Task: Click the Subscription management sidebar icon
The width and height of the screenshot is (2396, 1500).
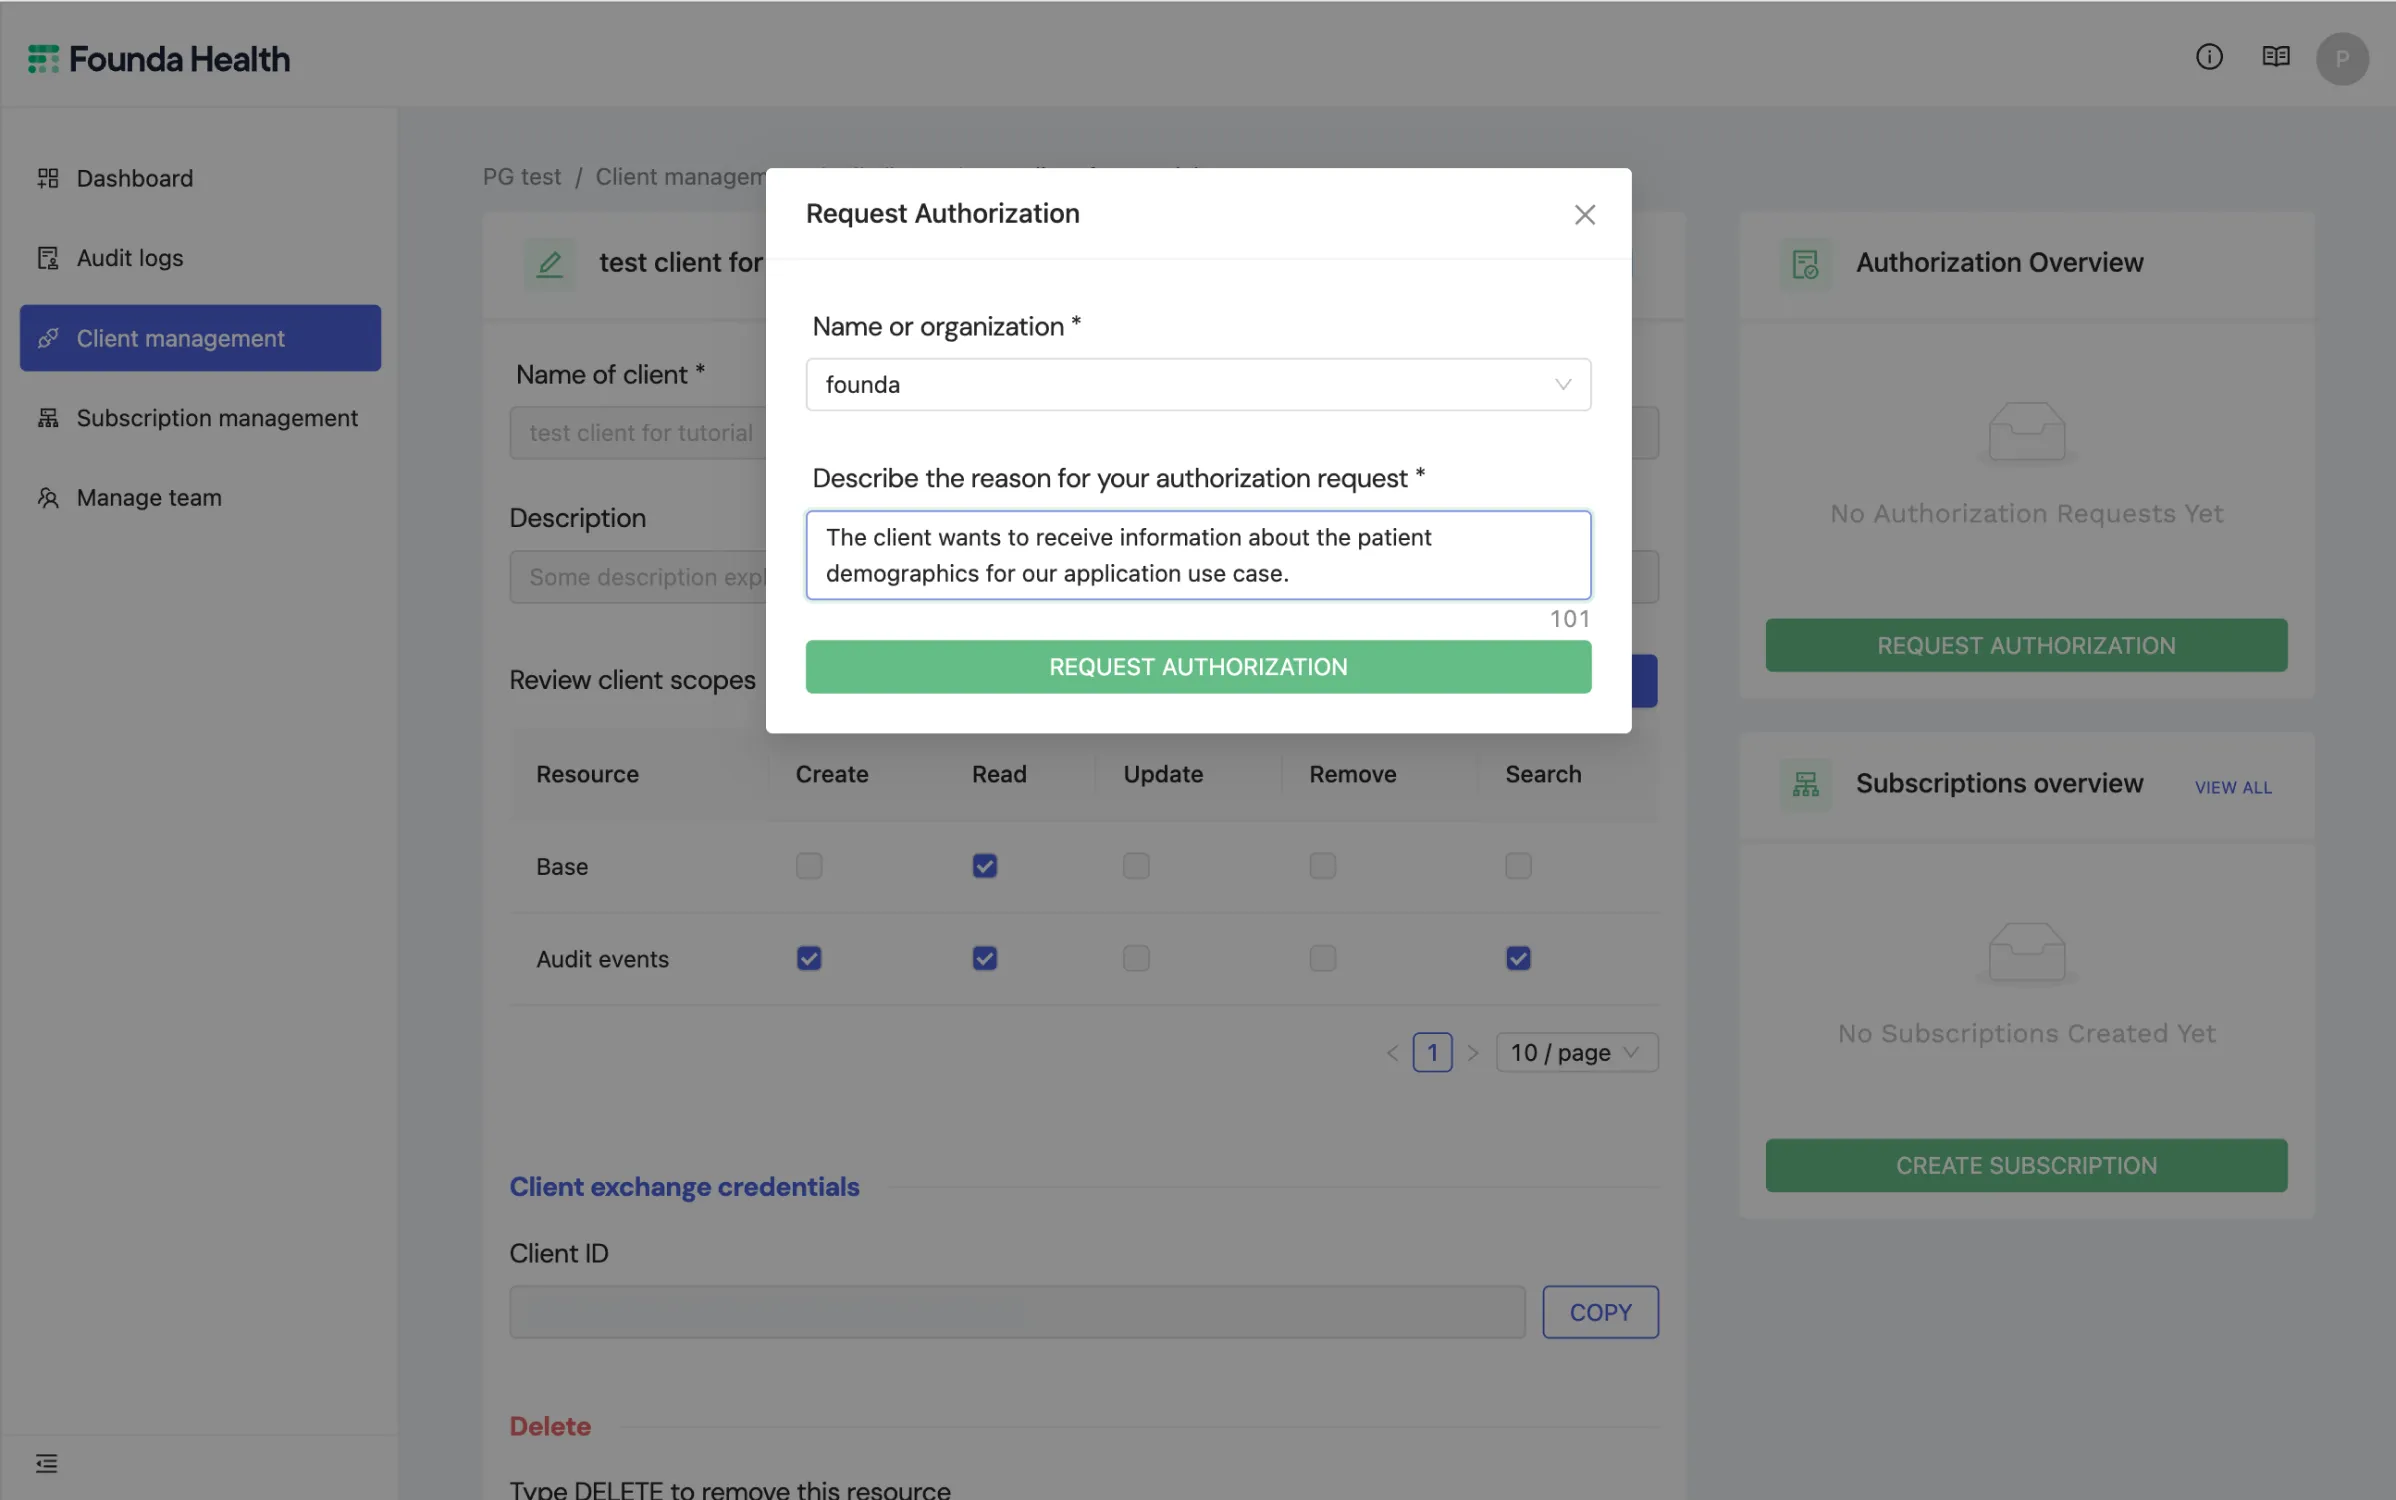Action: [48, 418]
